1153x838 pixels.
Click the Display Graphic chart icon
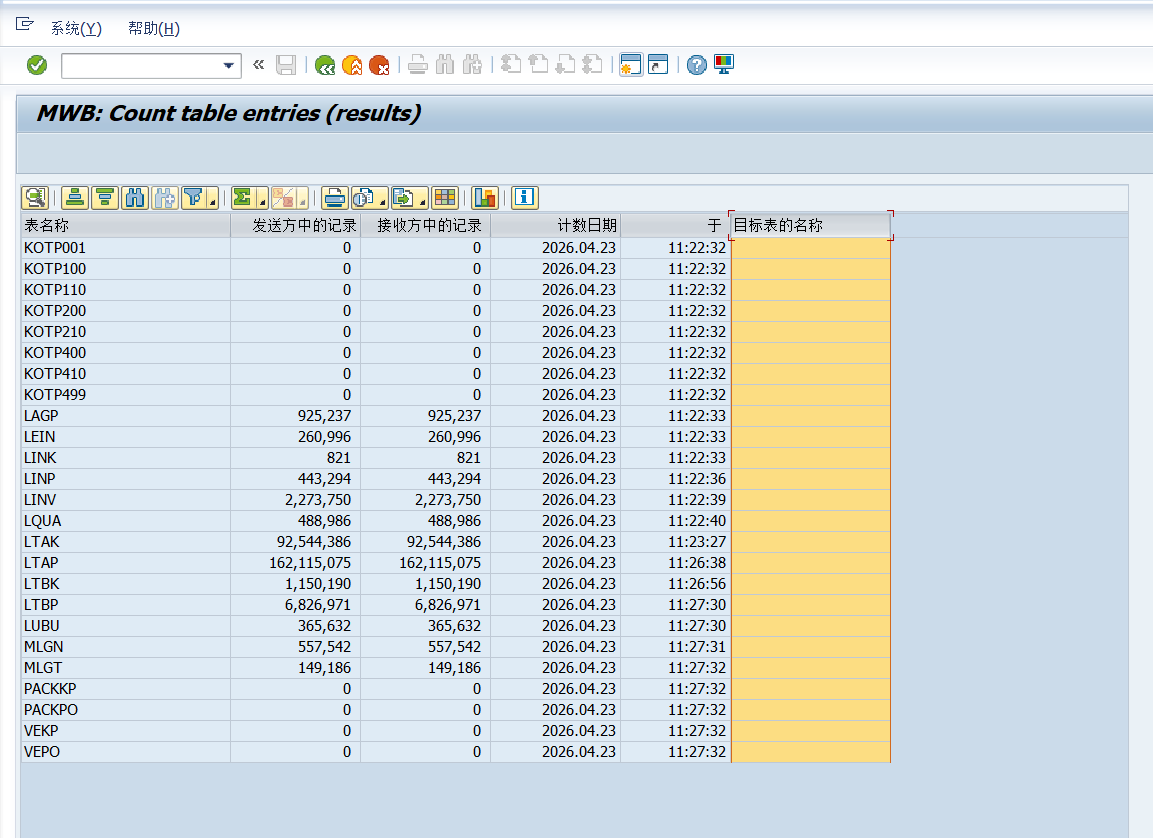pos(485,198)
